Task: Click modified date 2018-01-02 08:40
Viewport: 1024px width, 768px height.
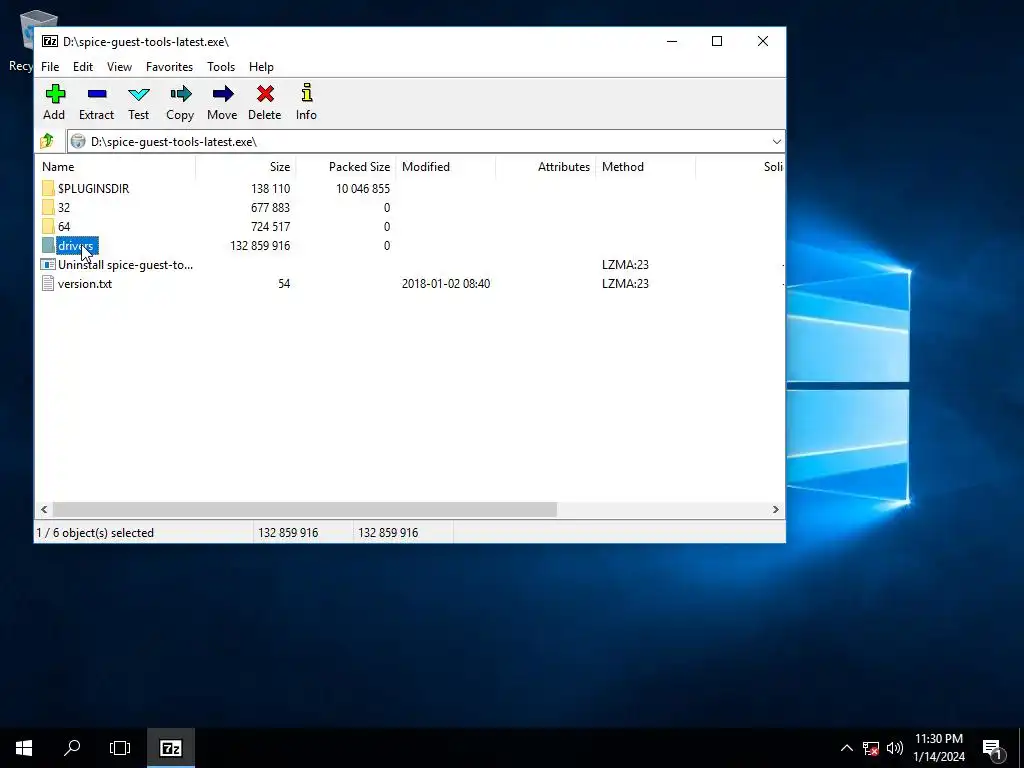Action: click(x=446, y=283)
